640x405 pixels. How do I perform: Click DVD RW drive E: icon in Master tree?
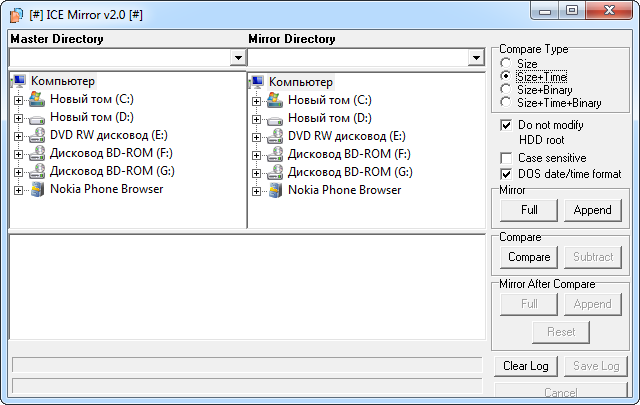point(37,135)
